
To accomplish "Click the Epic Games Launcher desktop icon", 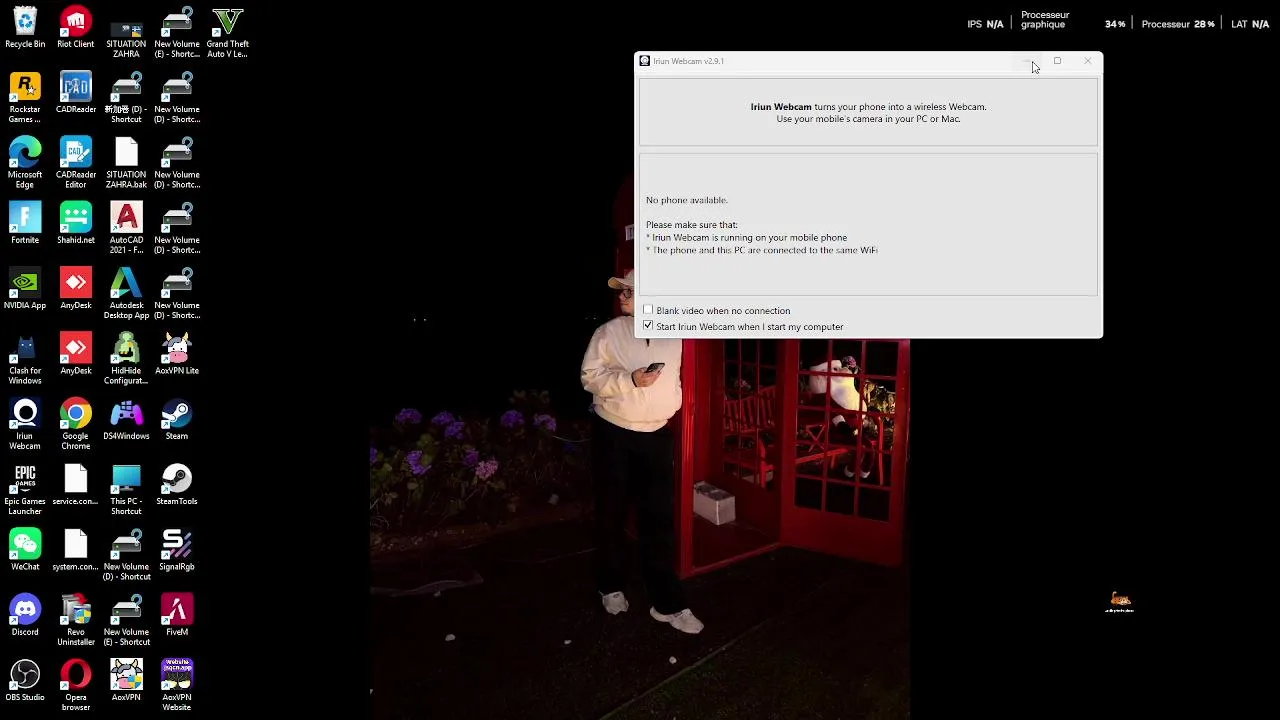I will point(25,490).
